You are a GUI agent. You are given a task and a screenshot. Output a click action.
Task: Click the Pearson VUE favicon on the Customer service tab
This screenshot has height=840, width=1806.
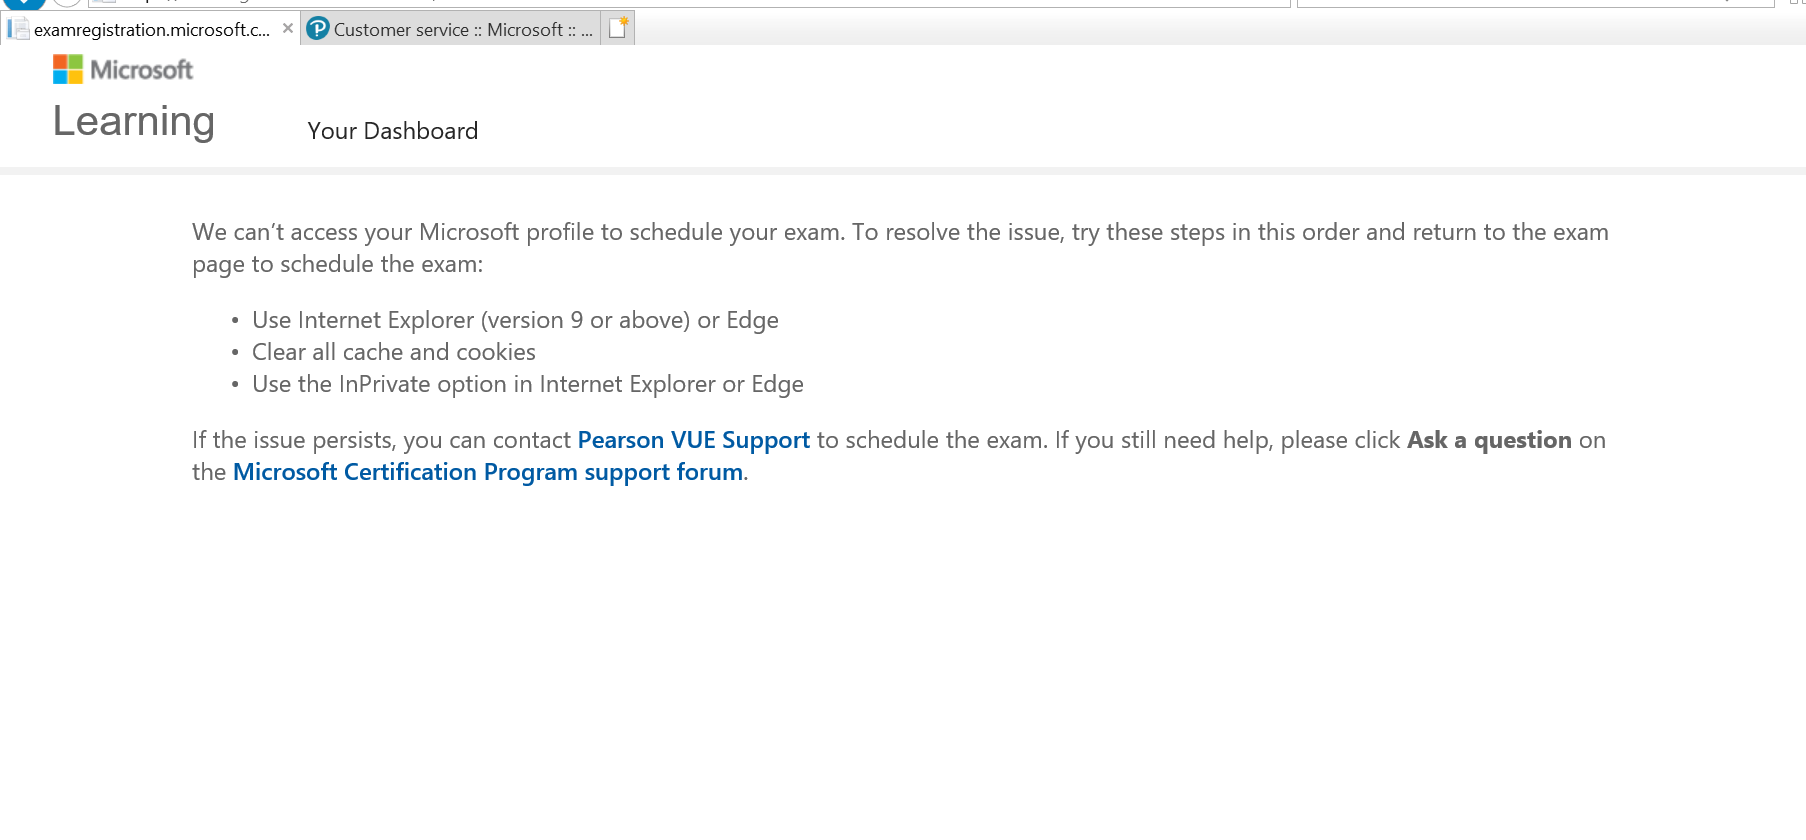click(x=318, y=29)
